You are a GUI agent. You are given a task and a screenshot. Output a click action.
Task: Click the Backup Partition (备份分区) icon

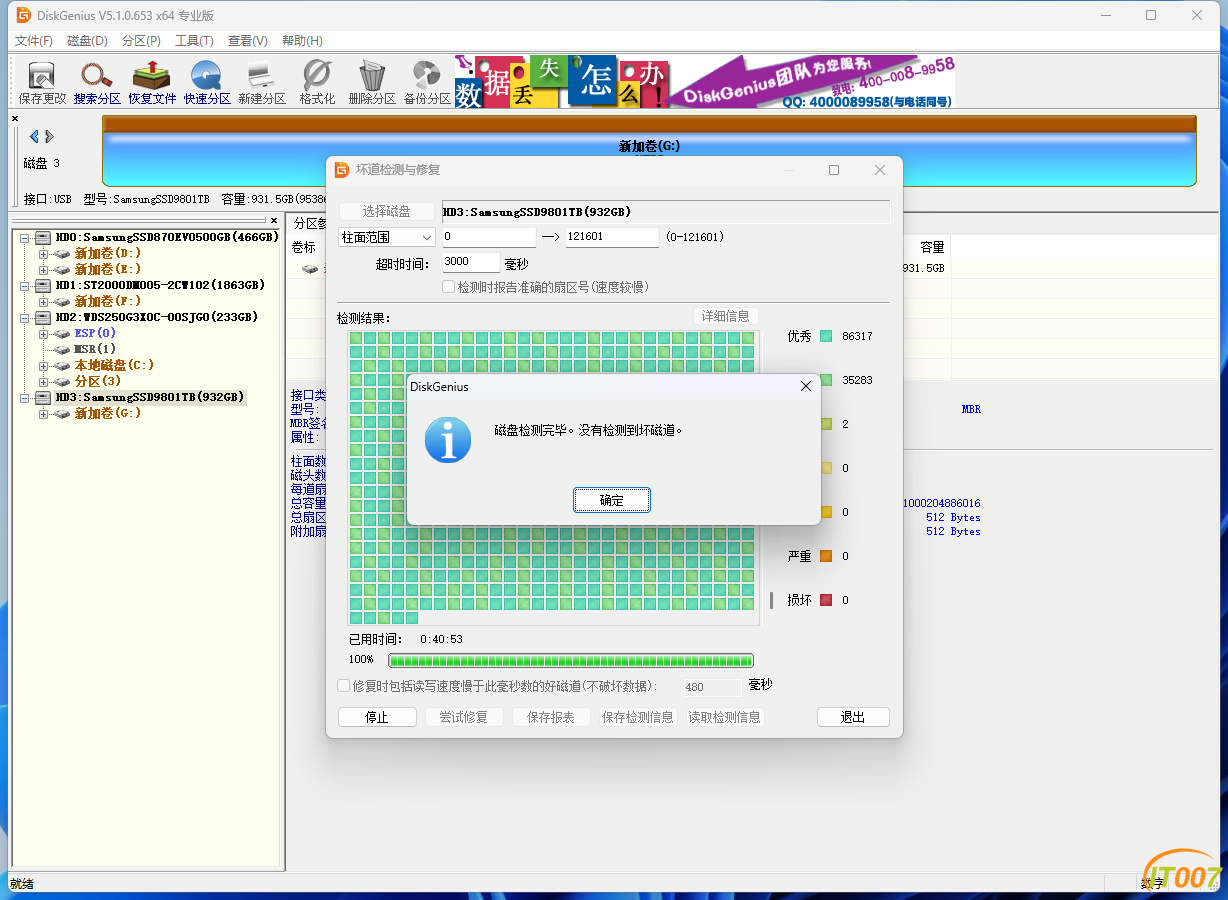[427, 82]
